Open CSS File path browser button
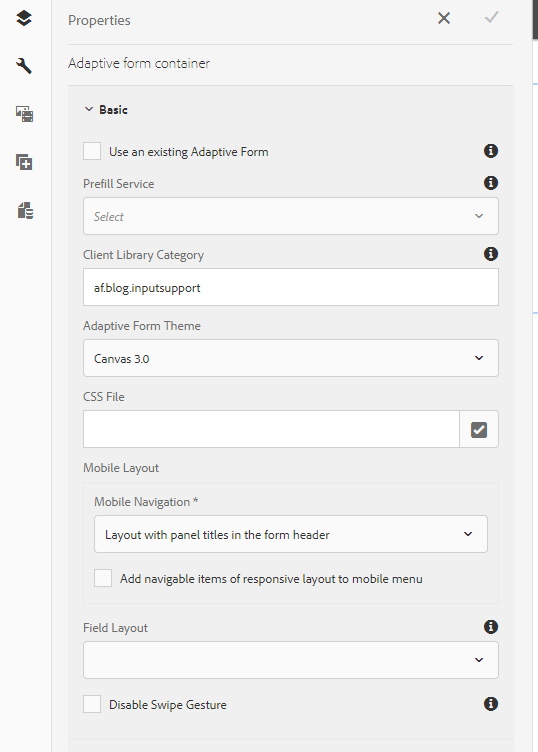The height and width of the screenshot is (752, 538). [479, 429]
